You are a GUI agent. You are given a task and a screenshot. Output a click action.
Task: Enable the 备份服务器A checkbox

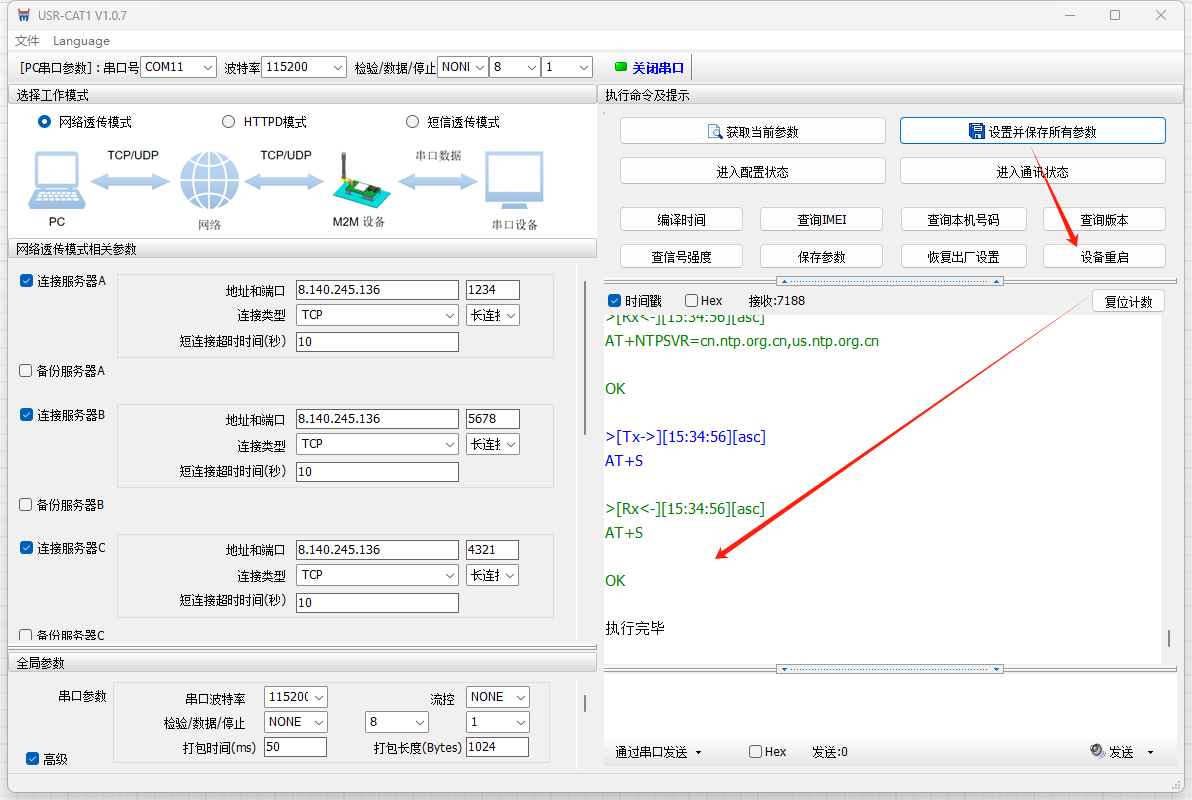26,371
